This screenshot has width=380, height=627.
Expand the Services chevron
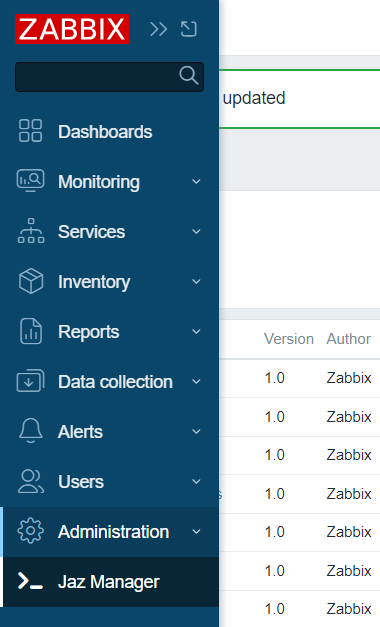[x=196, y=232]
